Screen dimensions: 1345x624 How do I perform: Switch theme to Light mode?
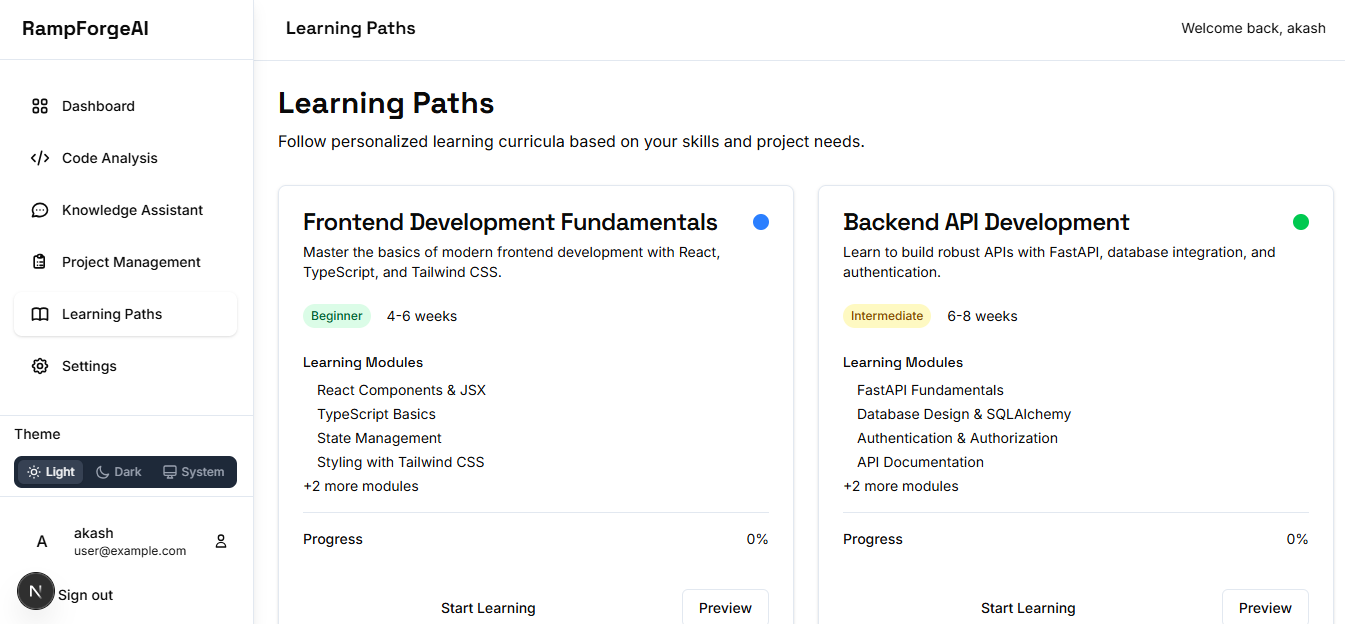(51, 472)
